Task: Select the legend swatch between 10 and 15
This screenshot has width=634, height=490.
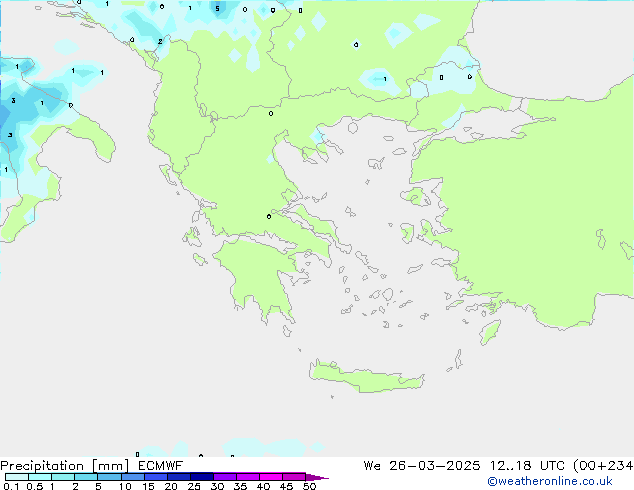Action: pos(132,477)
